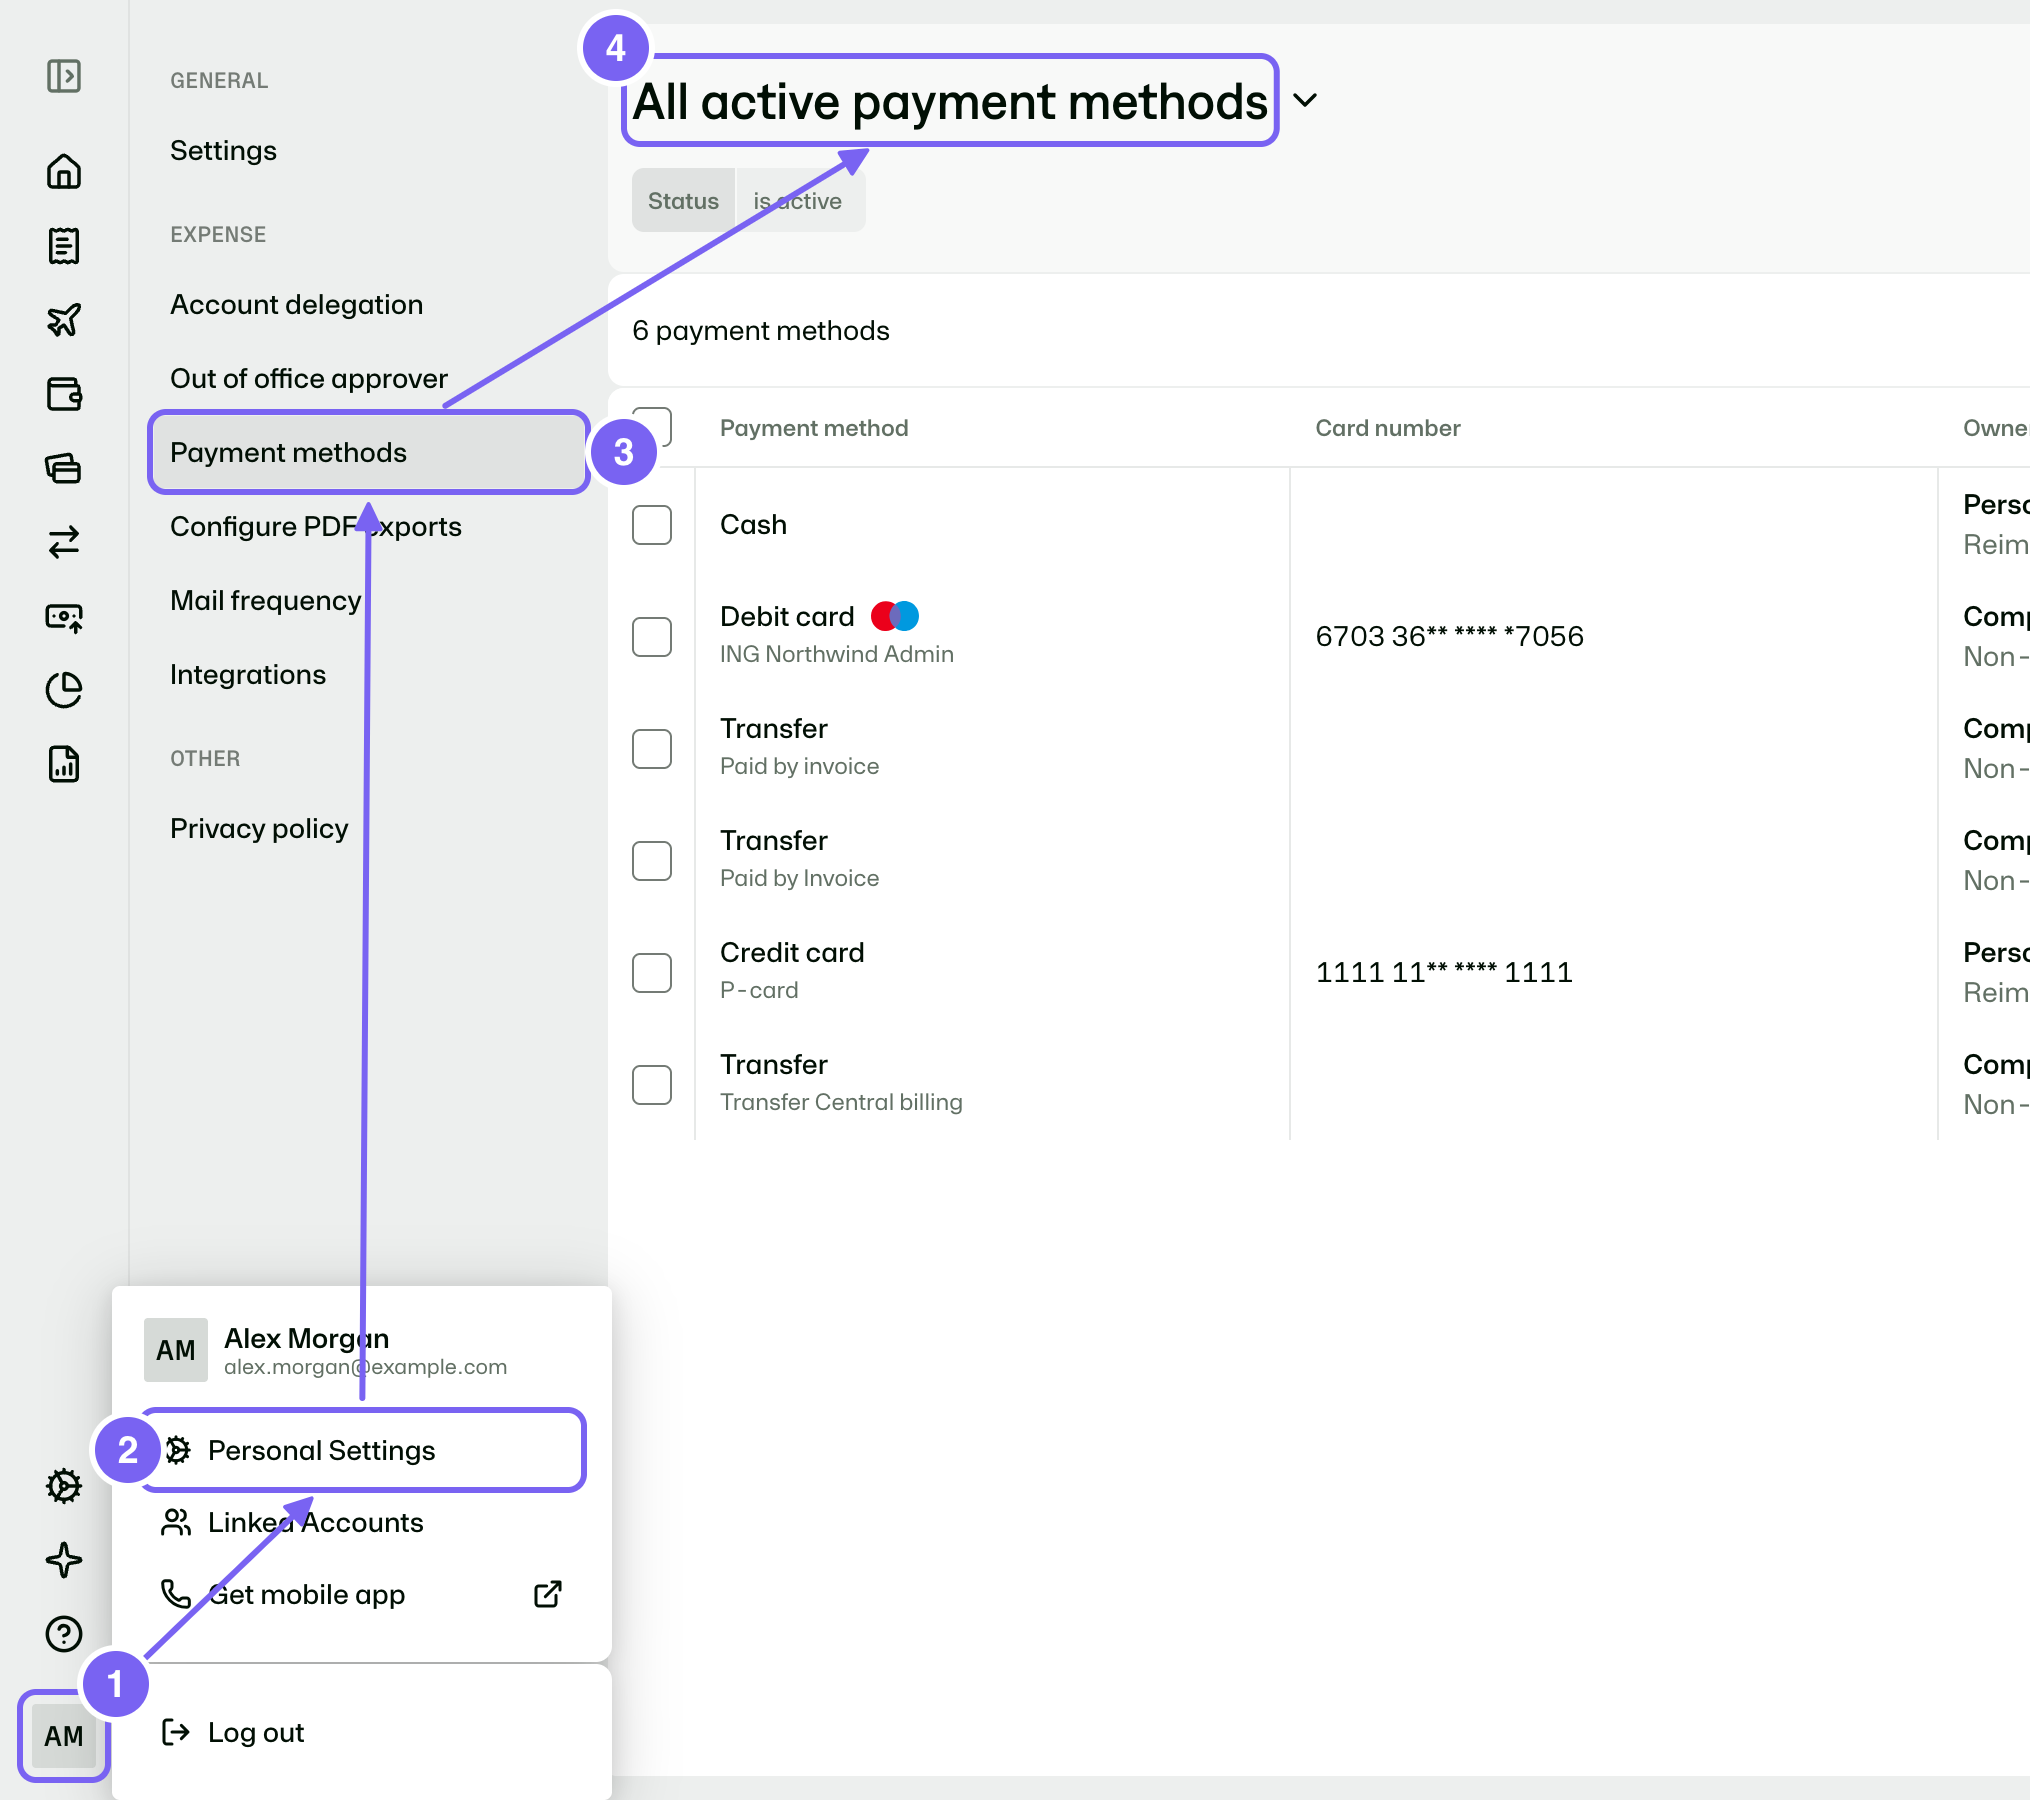Open Out of office approver
Viewport: 2030px width, 1800px height.
click(309, 379)
